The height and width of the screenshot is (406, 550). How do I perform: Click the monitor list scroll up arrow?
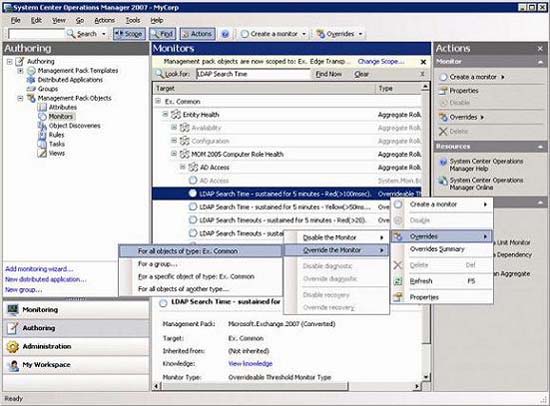[x=425, y=86]
